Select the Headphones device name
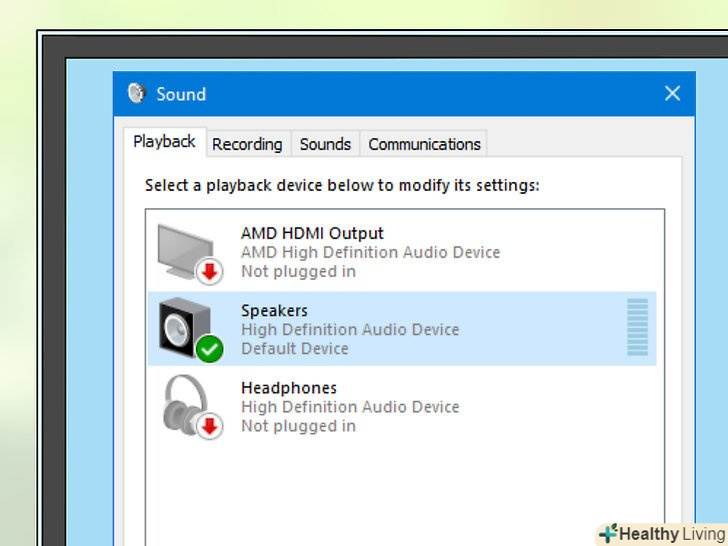Viewport: 728px width, 546px height. point(289,388)
